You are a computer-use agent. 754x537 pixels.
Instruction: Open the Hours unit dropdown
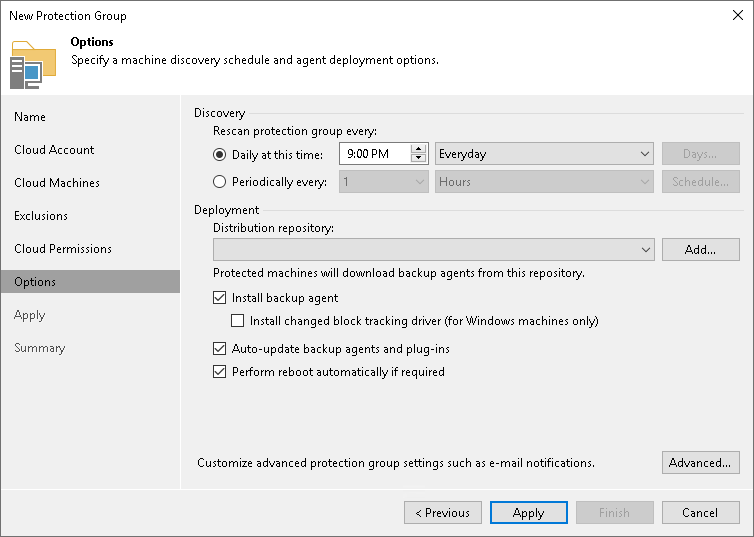[x=544, y=182]
